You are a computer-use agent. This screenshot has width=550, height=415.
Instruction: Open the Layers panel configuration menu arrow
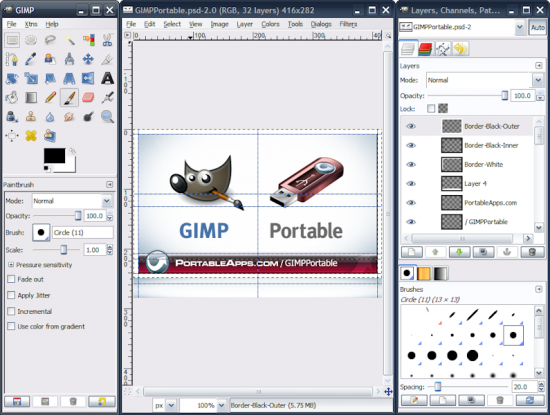pyautogui.click(x=539, y=66)
